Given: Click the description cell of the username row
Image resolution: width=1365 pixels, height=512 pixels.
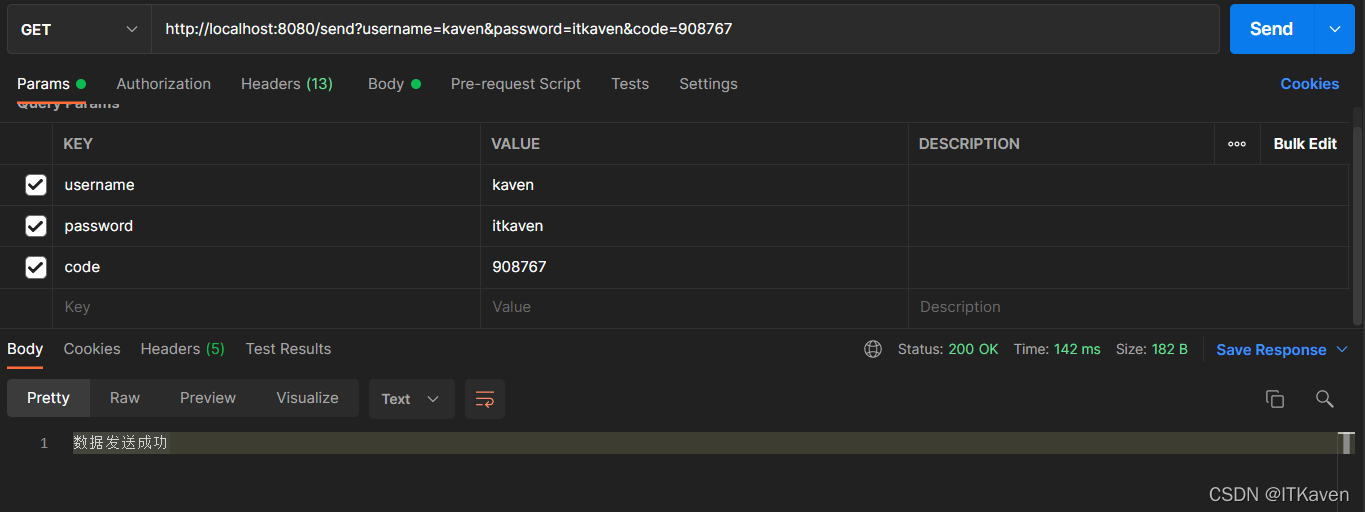Looking at the screenshot, I should [x=1129, y=185].
